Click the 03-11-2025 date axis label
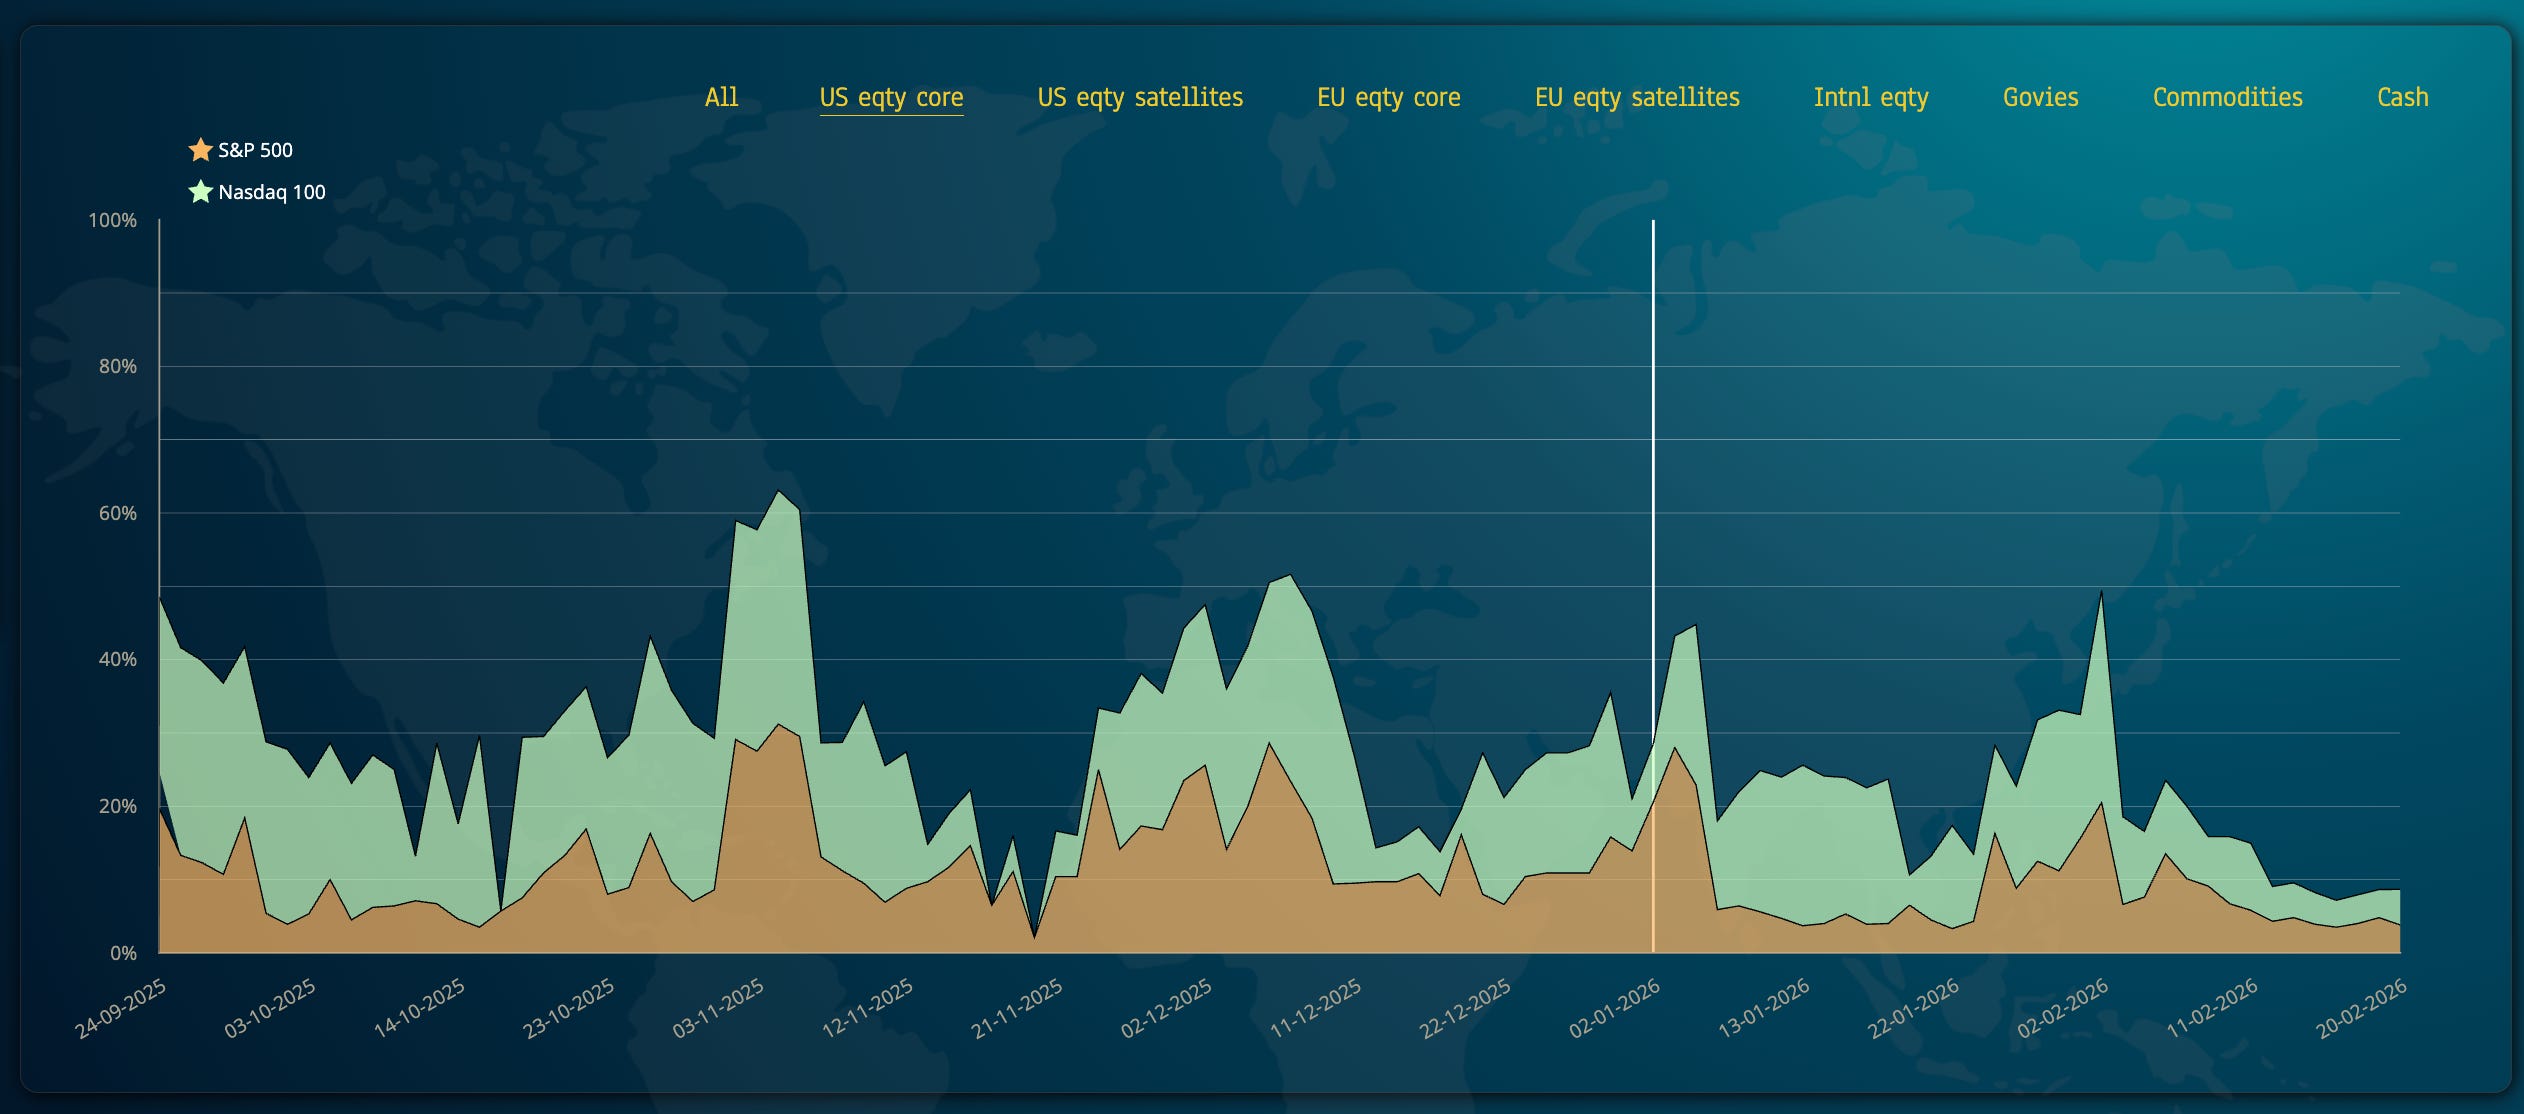 tap(718, 1008)
